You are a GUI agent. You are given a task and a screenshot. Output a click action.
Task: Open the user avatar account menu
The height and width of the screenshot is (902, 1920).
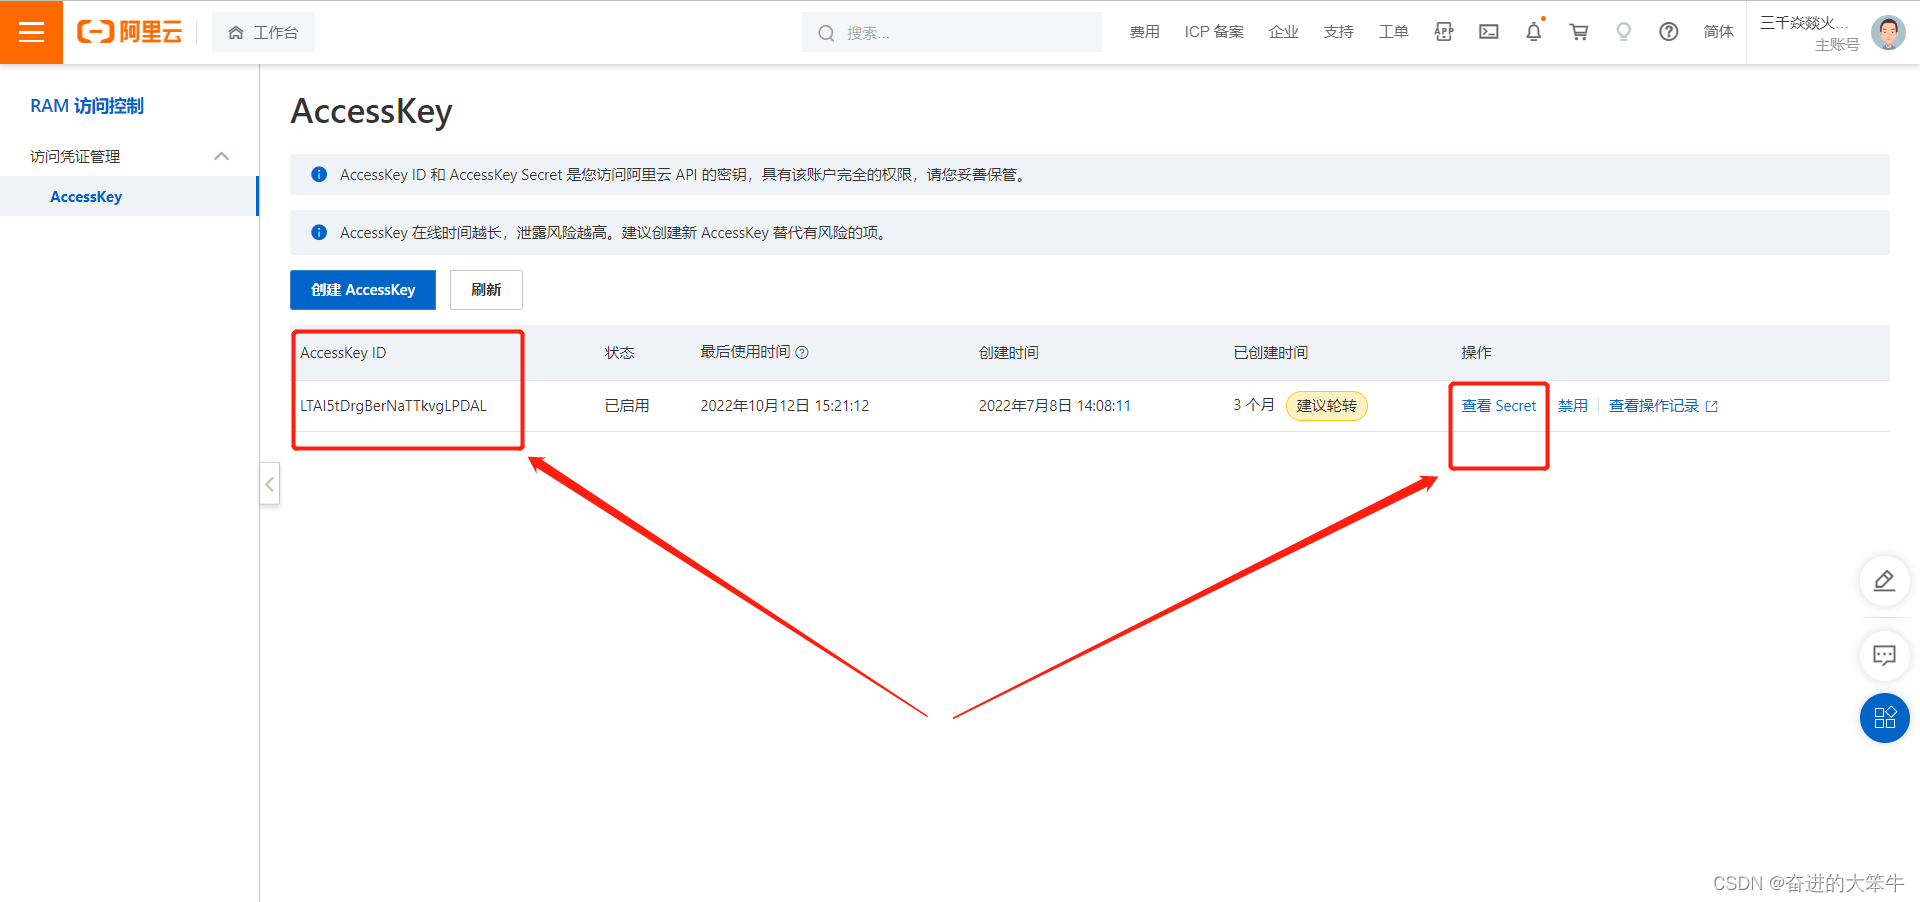tap(1888, 32)
